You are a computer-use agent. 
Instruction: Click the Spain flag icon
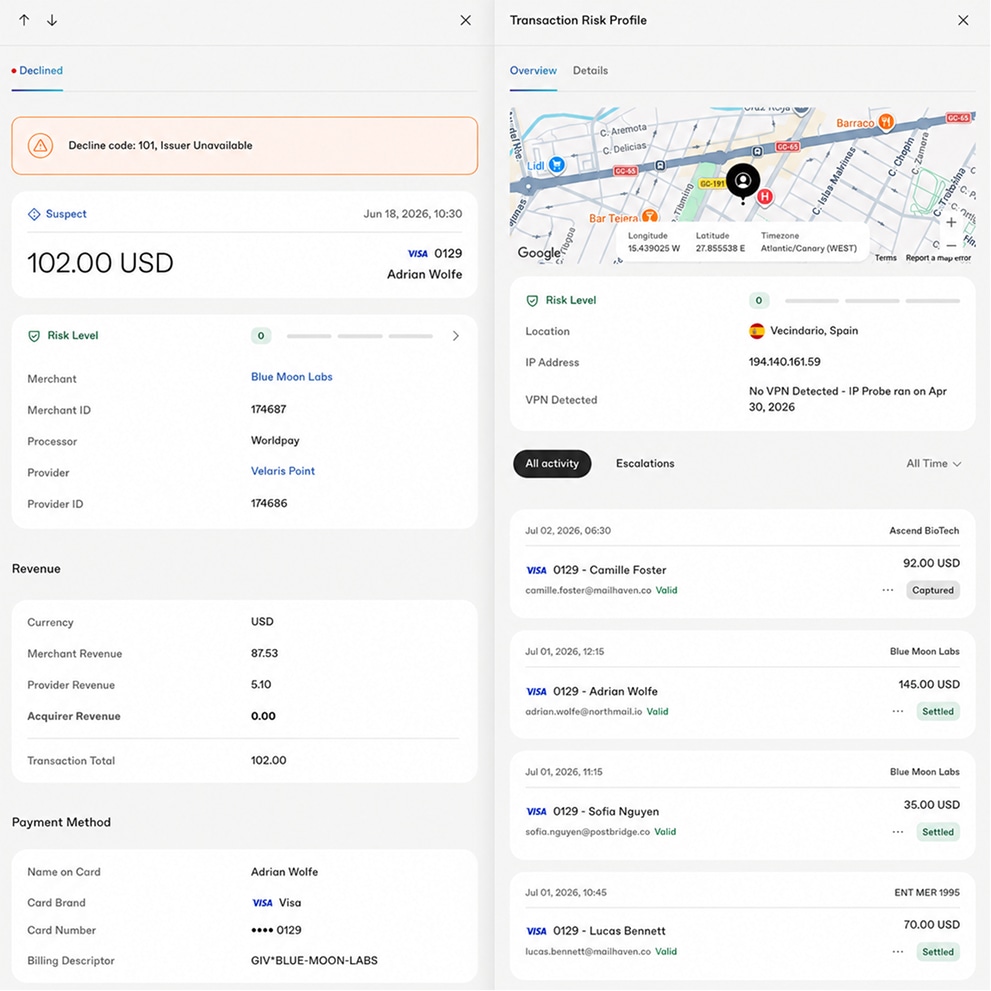pyautogui.click(x=757, y=331)
